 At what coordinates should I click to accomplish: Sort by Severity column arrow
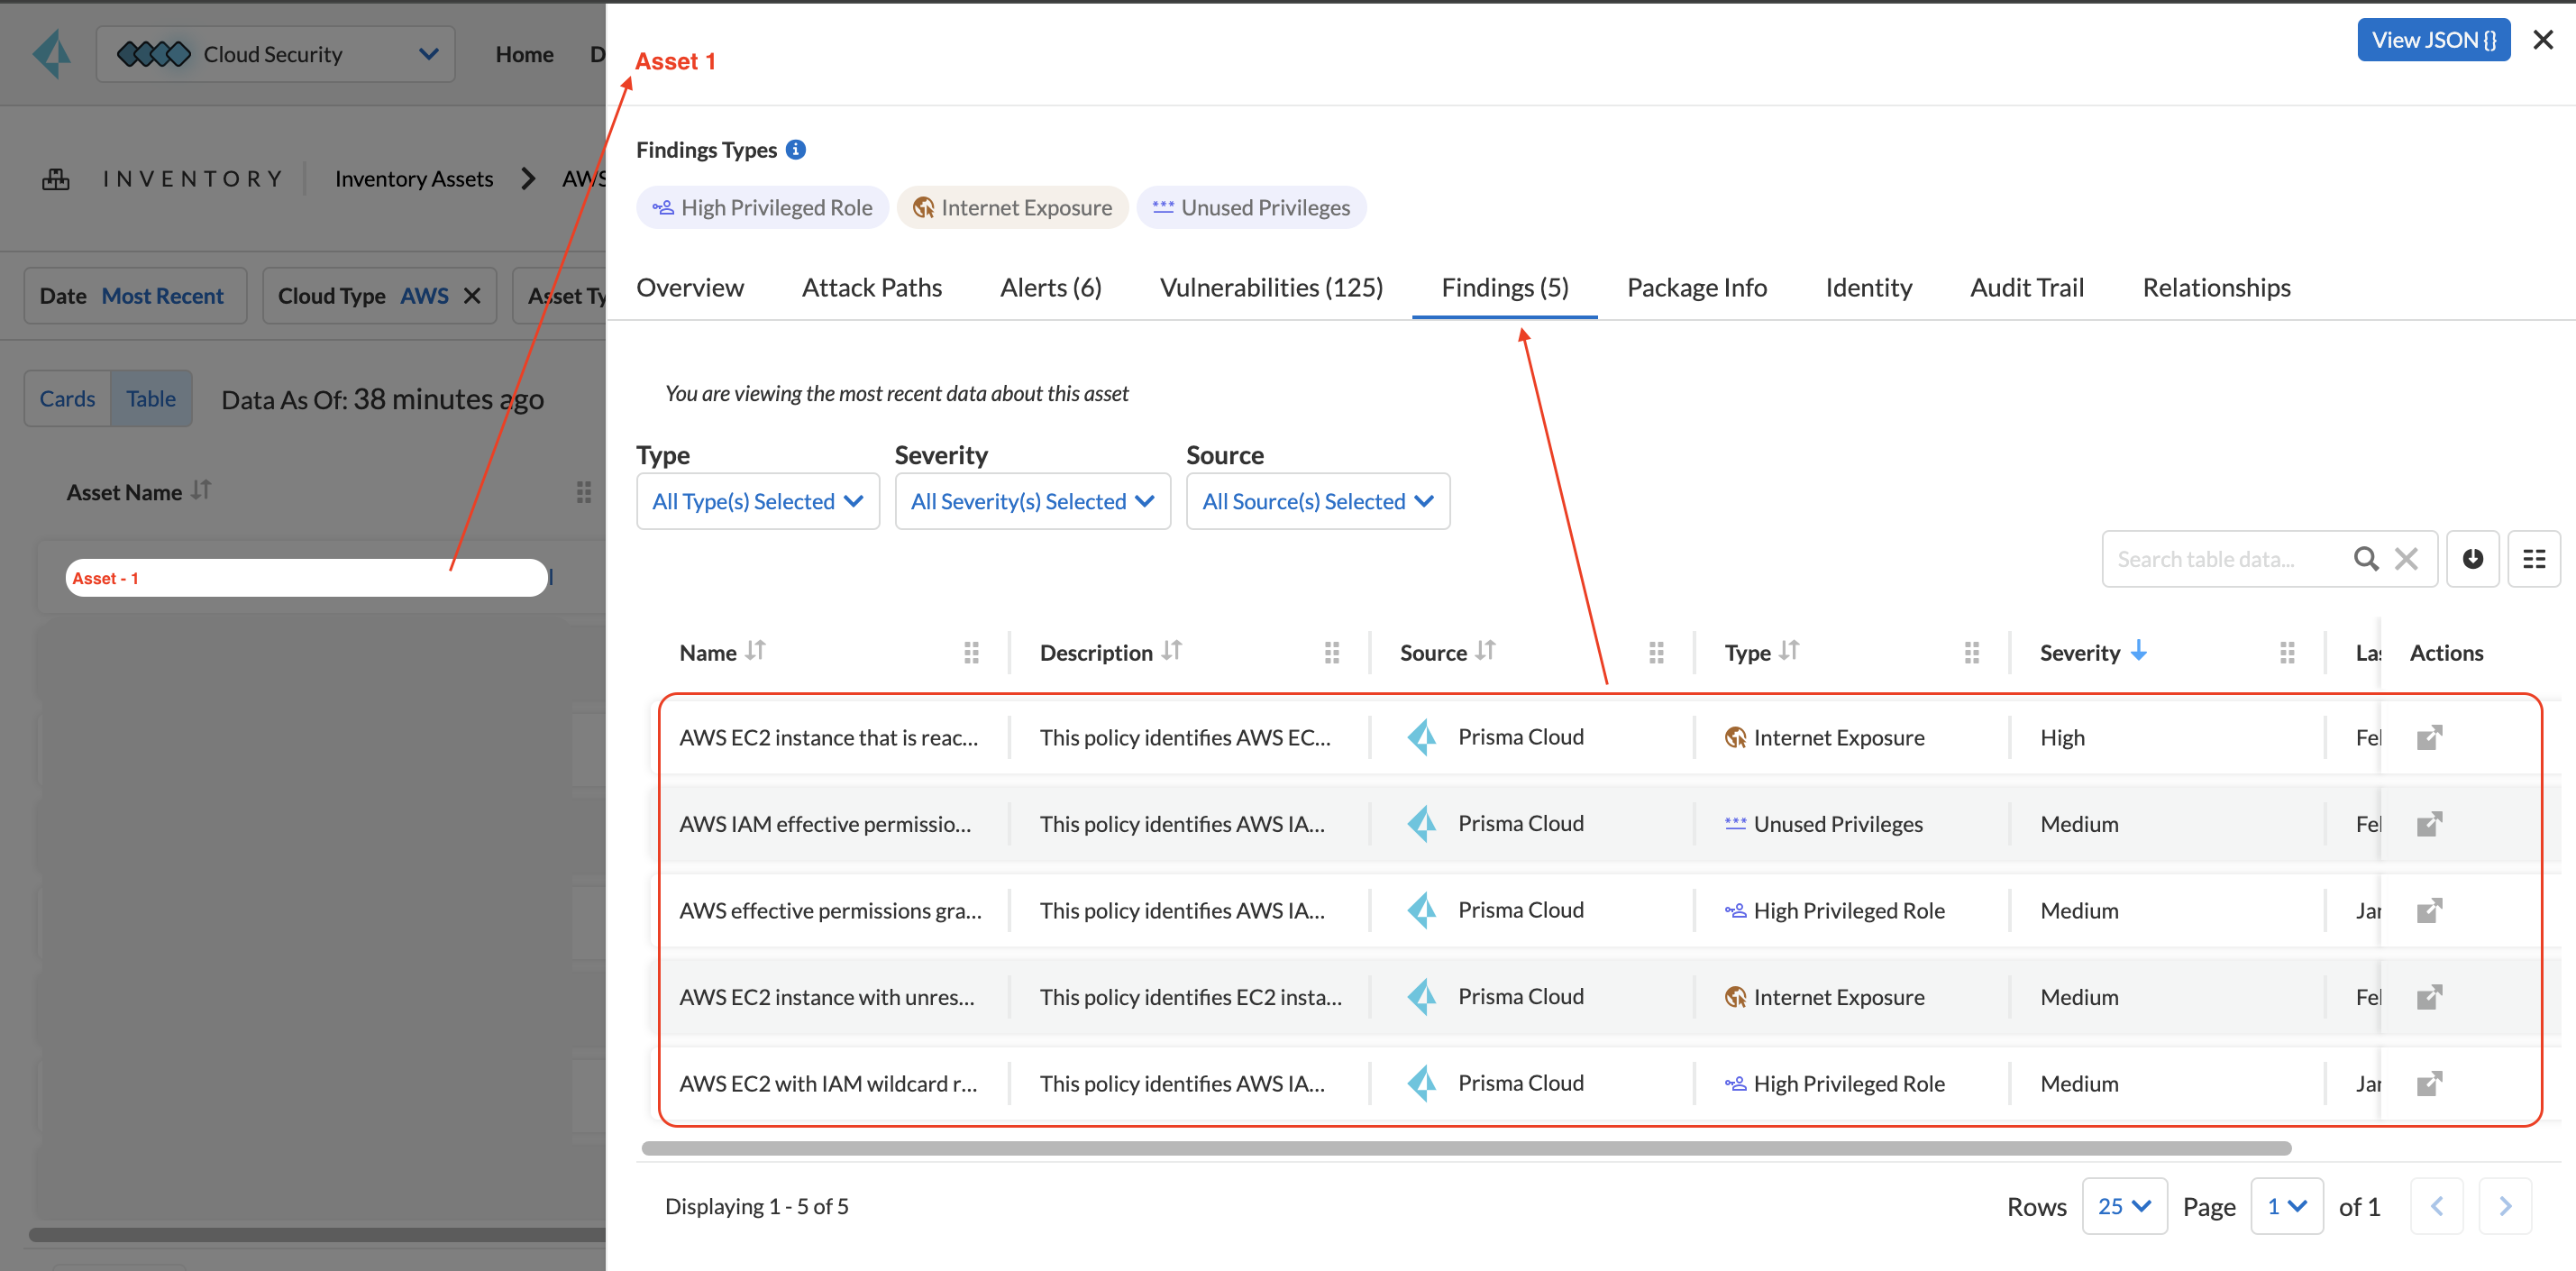(x=2139, y=652)
